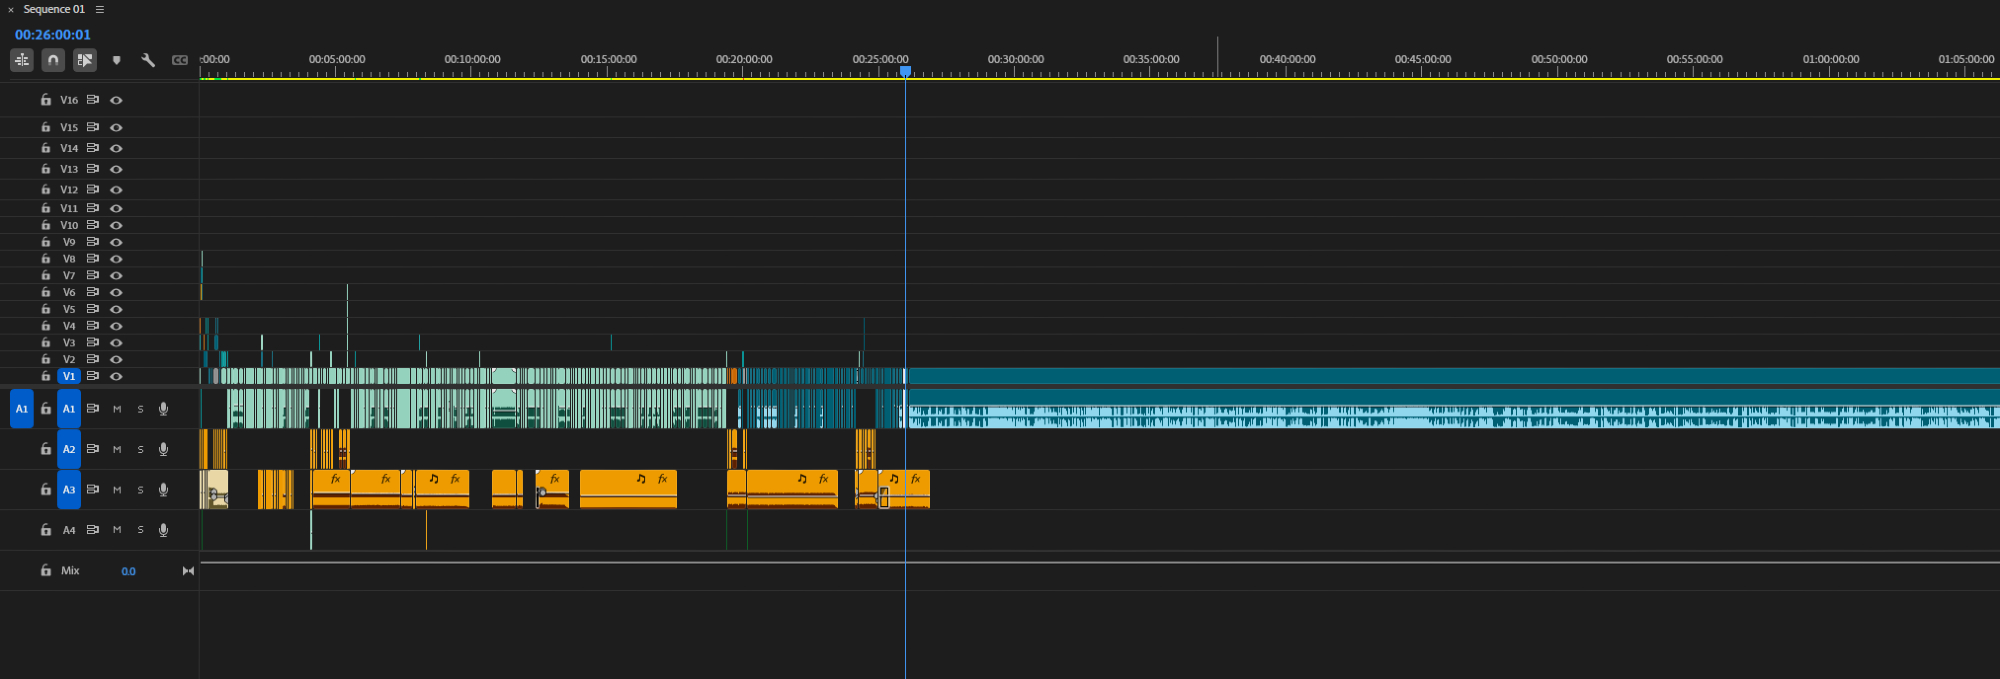Click the Caption track options CC icon

click(180, 60)
